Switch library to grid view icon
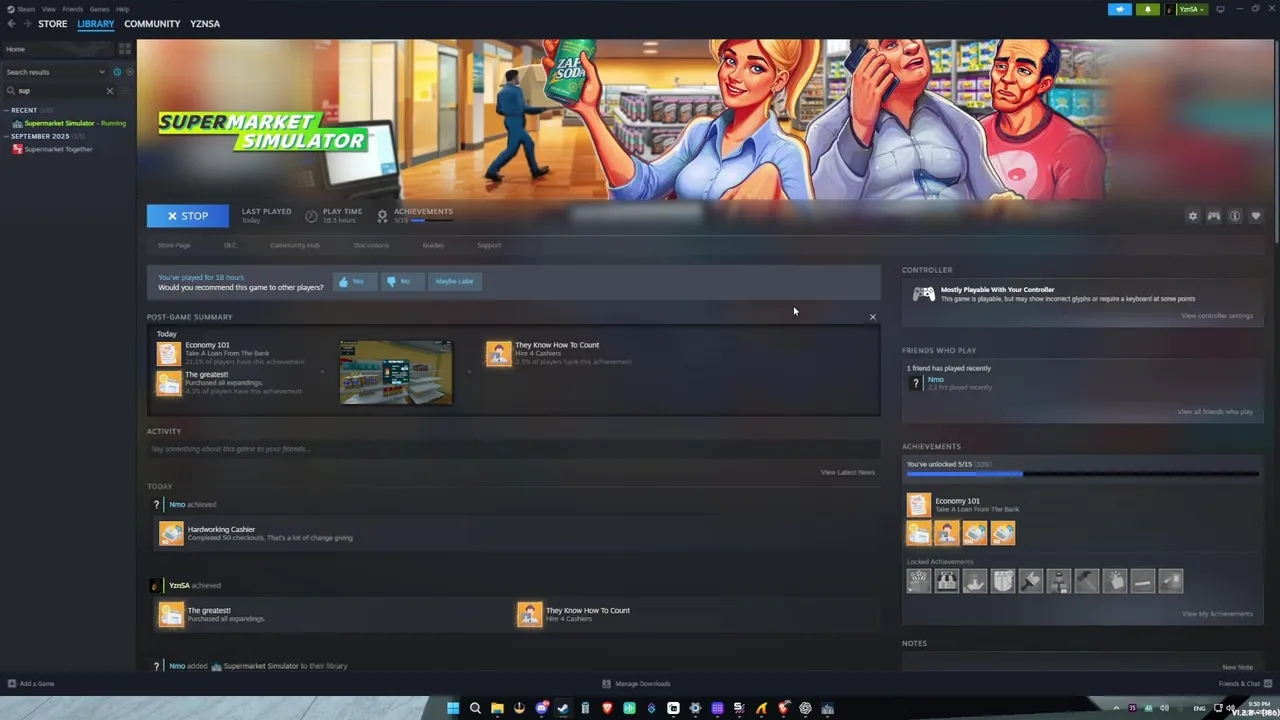Image resolution: width=1280 pixels, height=720 pixels. [125, 48]
